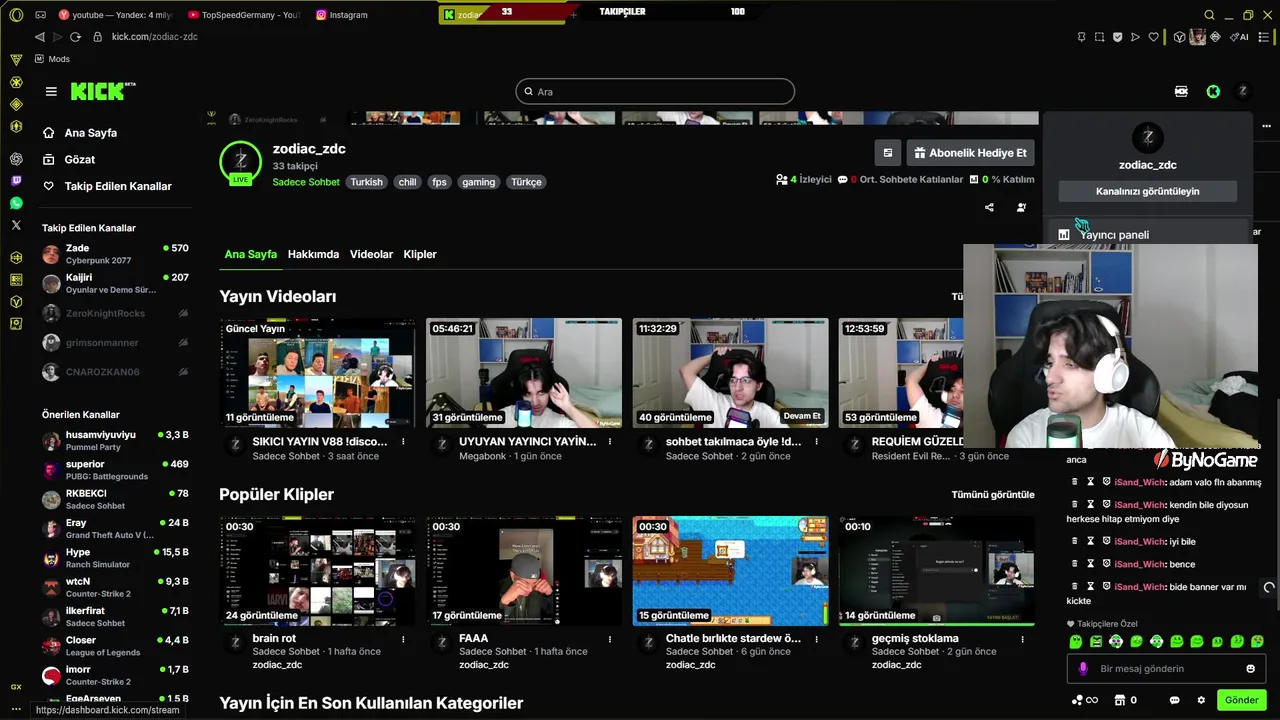This screenshot has width=1280, height=720.
Task: Click Abonelik Hediye Et button
Action: [x=970, y=153]
